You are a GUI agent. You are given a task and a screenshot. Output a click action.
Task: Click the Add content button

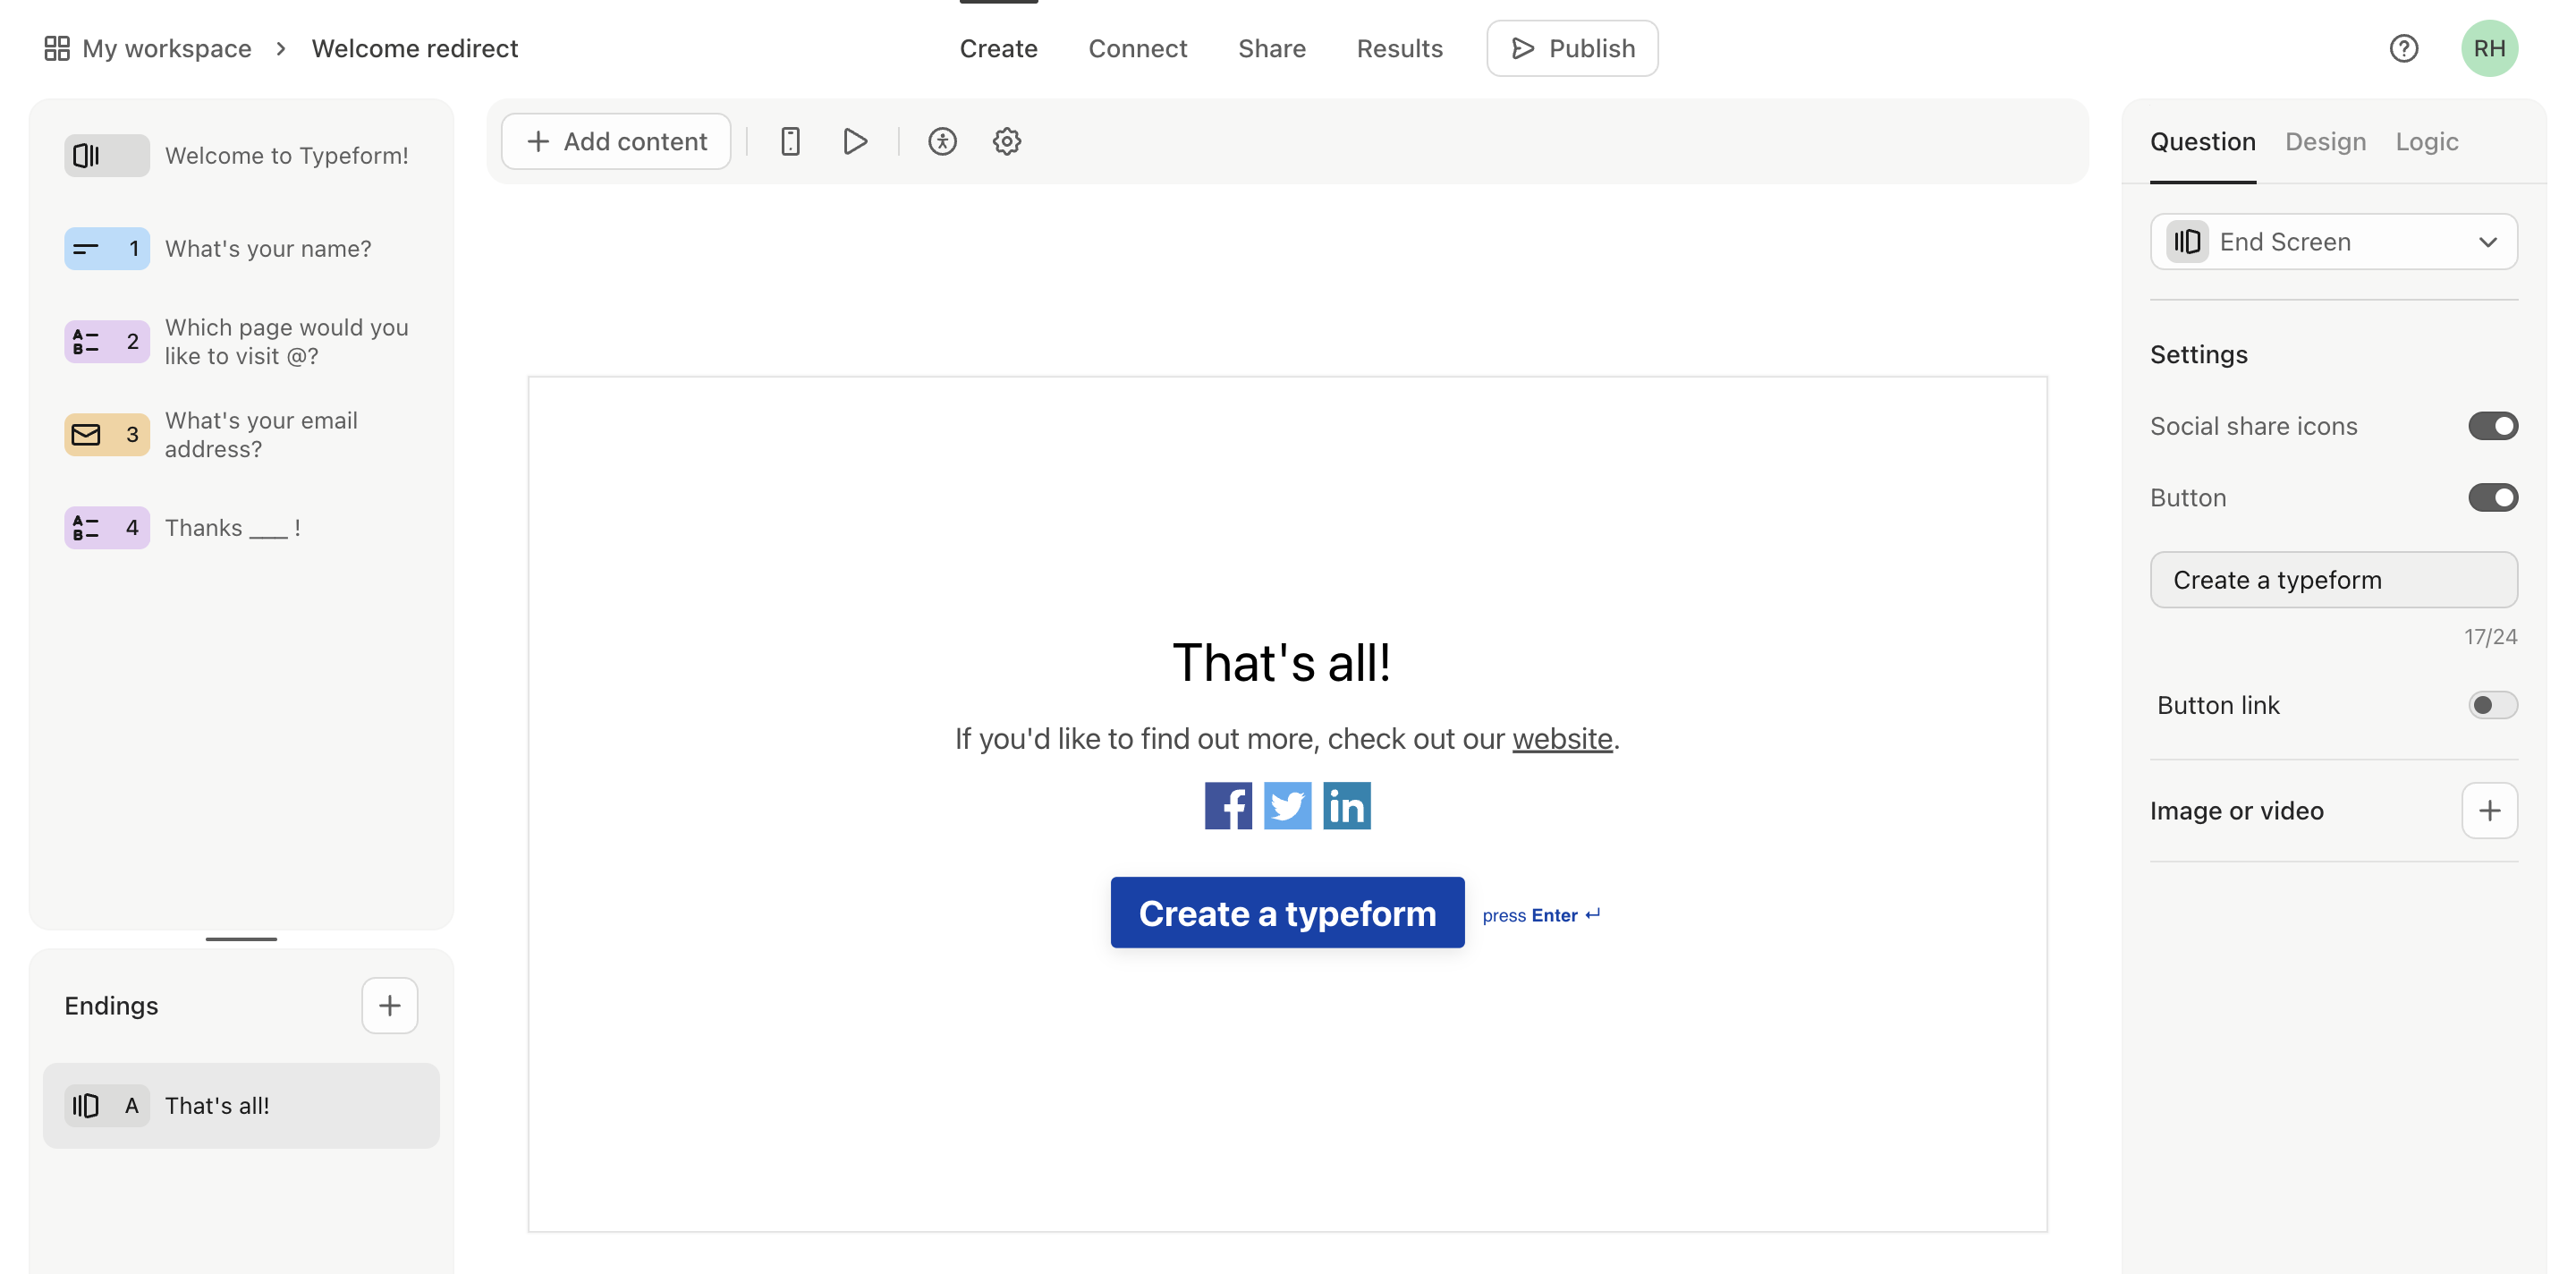click(x=615, y=141)
